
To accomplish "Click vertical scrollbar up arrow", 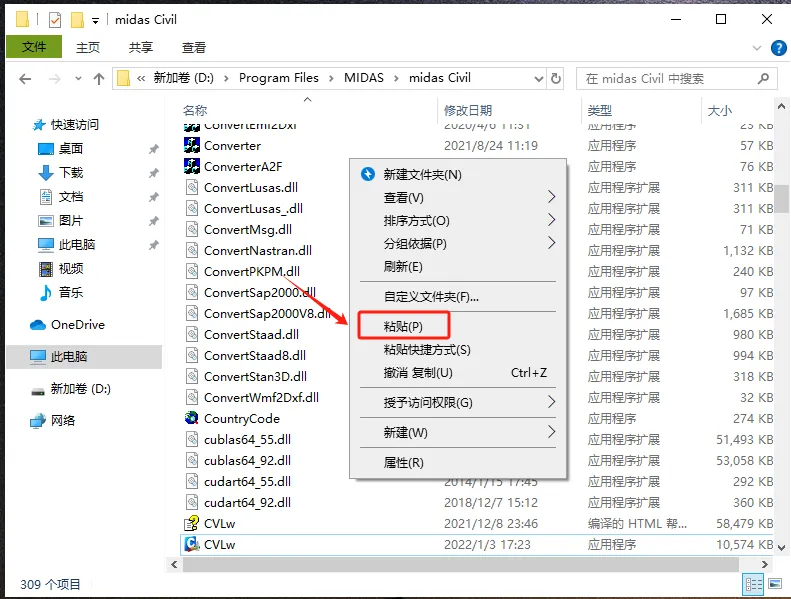I will pos(781,106).
